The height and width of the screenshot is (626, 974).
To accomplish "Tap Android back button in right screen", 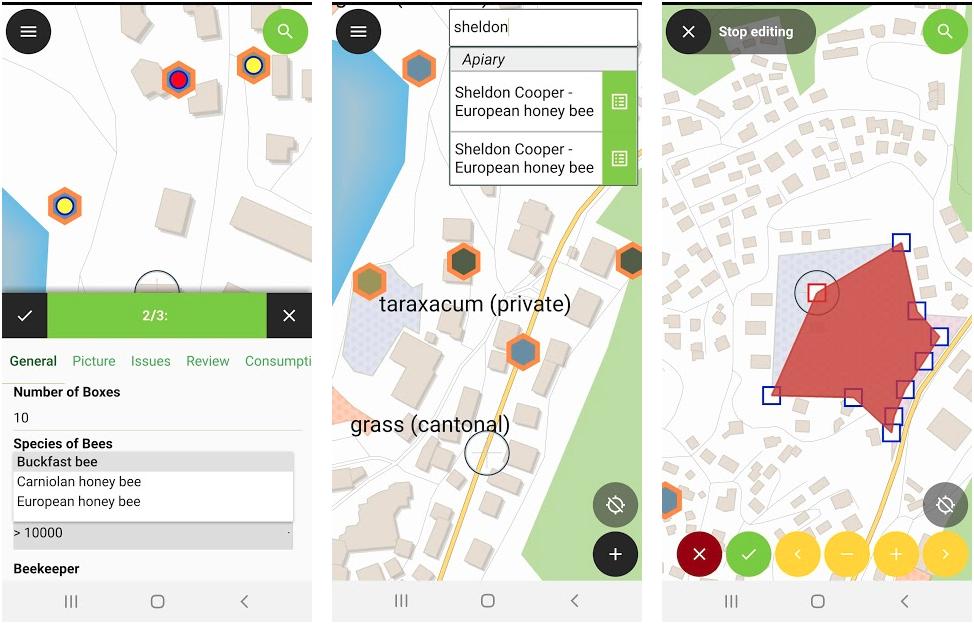I will tap(904, 601).
